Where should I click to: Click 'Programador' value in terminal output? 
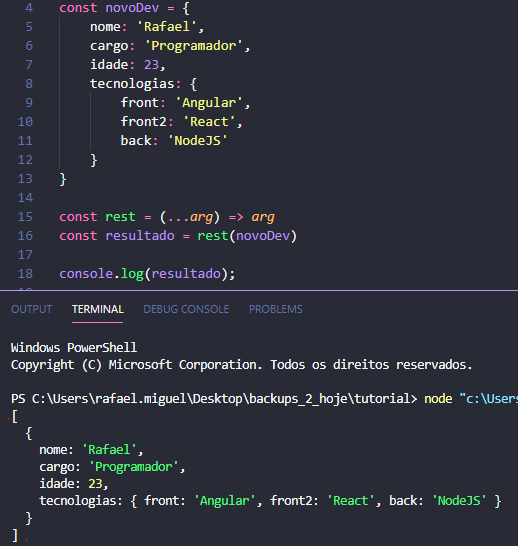(x=134, y=467)
